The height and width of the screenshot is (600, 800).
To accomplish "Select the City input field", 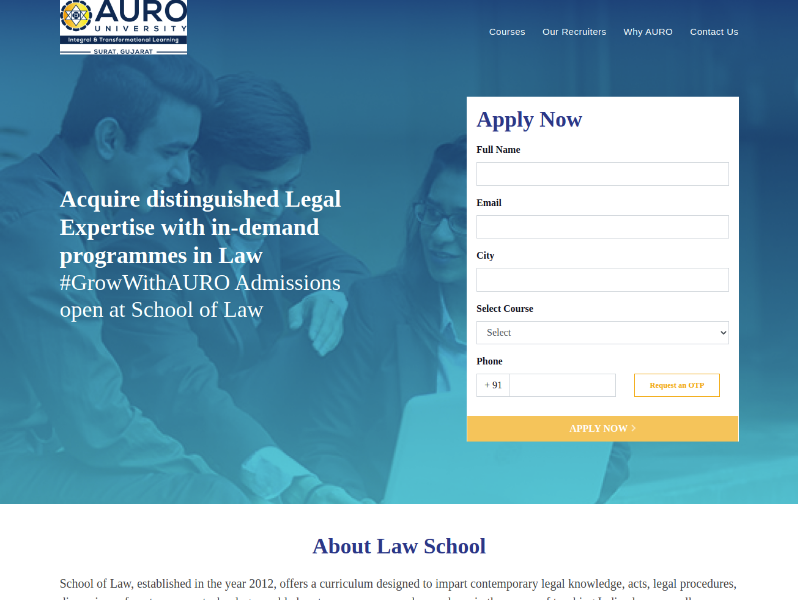I will point(602,280).
